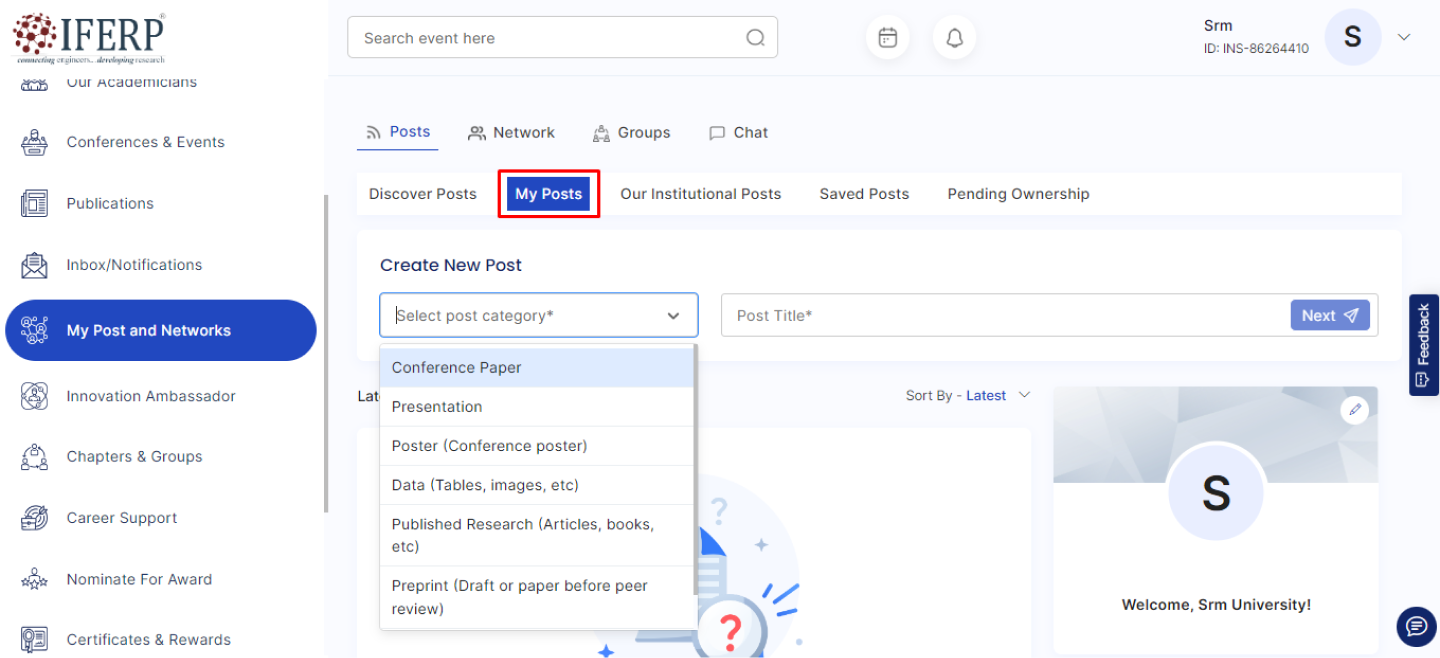
Task: Go to Conferences & Events
Action: click(145, 142)
